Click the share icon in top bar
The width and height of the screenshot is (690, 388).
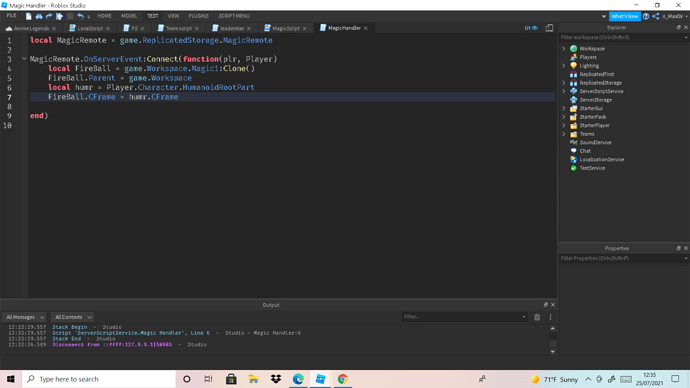coord(656,16)
